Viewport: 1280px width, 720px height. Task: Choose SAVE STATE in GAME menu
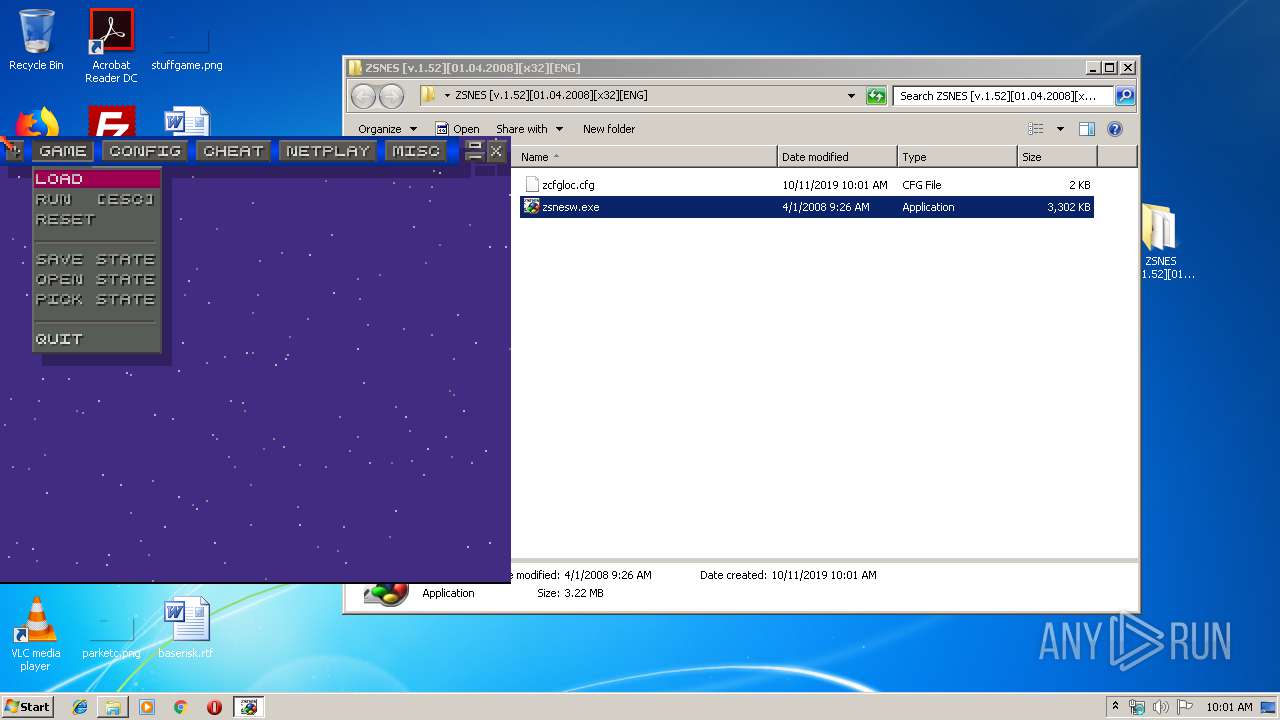97,259
